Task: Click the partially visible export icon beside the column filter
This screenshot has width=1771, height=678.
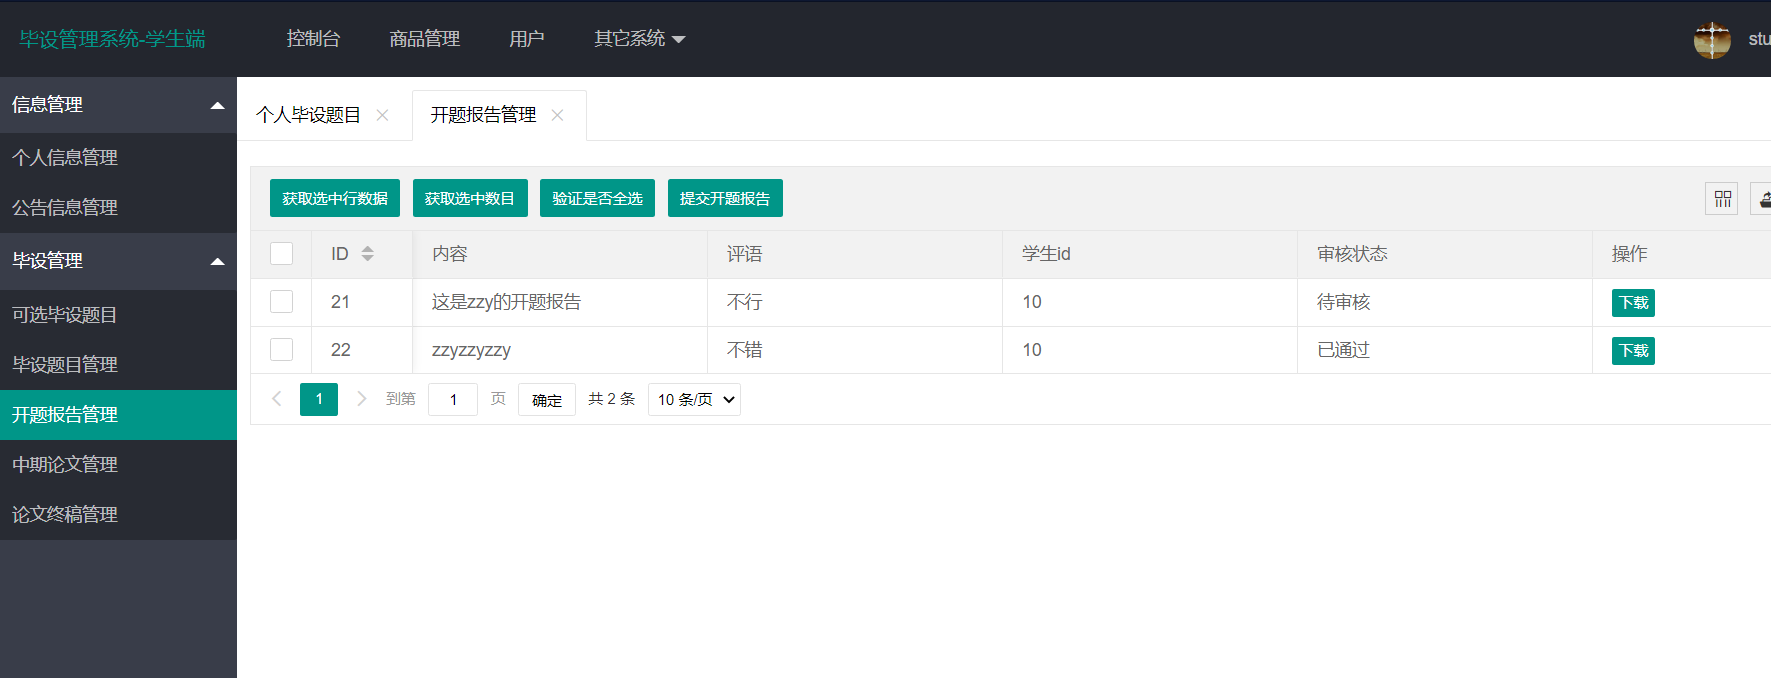Action: pyautogui.click(x=1762, y=199)
